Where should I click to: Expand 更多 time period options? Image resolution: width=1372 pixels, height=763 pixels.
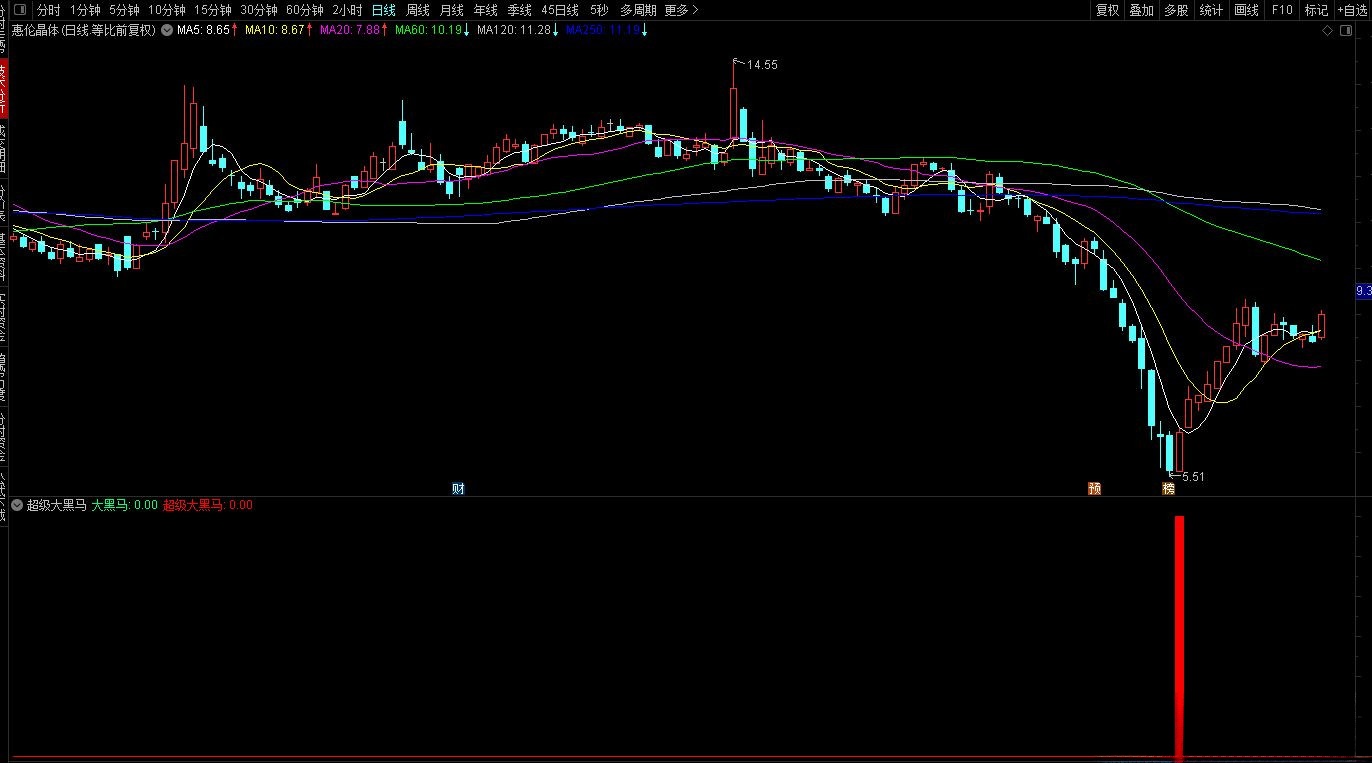tap(681, 10)
